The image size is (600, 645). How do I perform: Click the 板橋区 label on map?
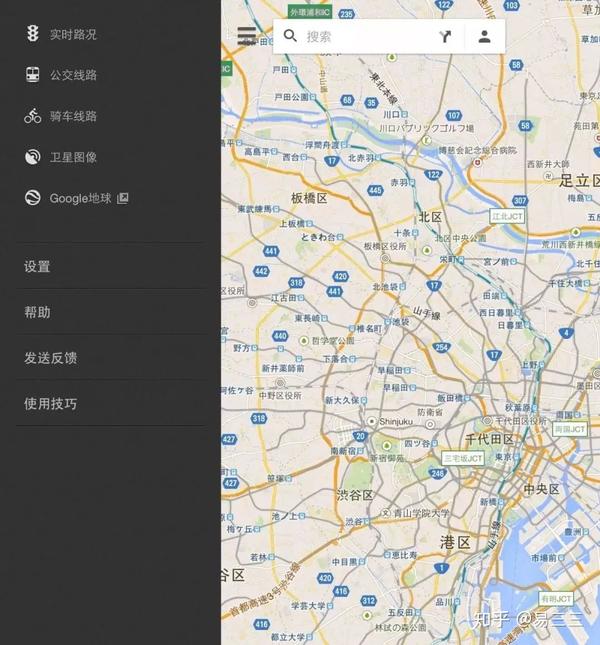(x=309, y=198)
